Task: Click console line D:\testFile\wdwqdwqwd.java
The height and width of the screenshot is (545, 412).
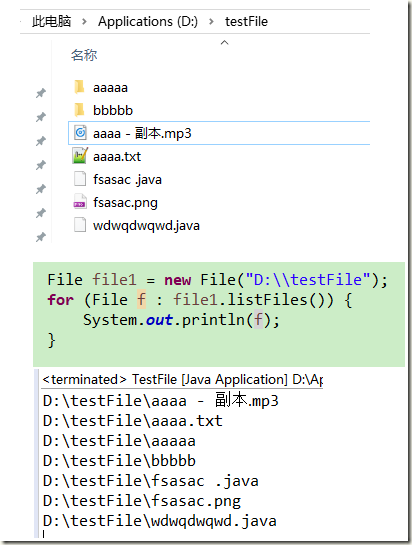Action: click(x=160, y=521)
